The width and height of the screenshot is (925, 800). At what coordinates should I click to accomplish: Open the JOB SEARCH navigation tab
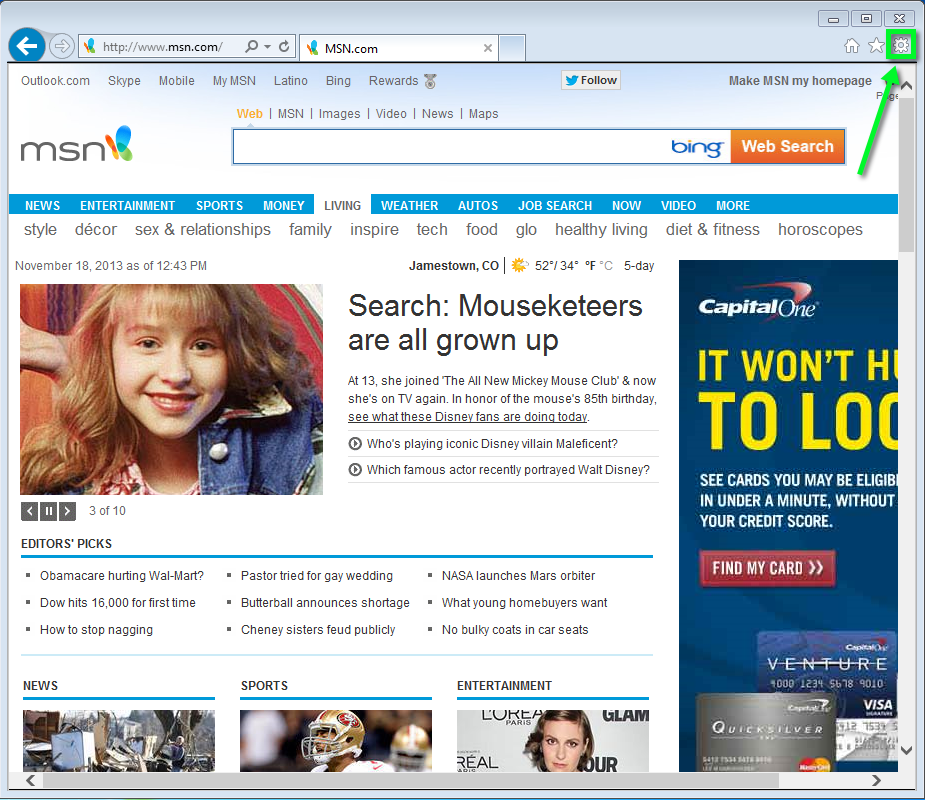pyautogui.click(x=555, y=205)
